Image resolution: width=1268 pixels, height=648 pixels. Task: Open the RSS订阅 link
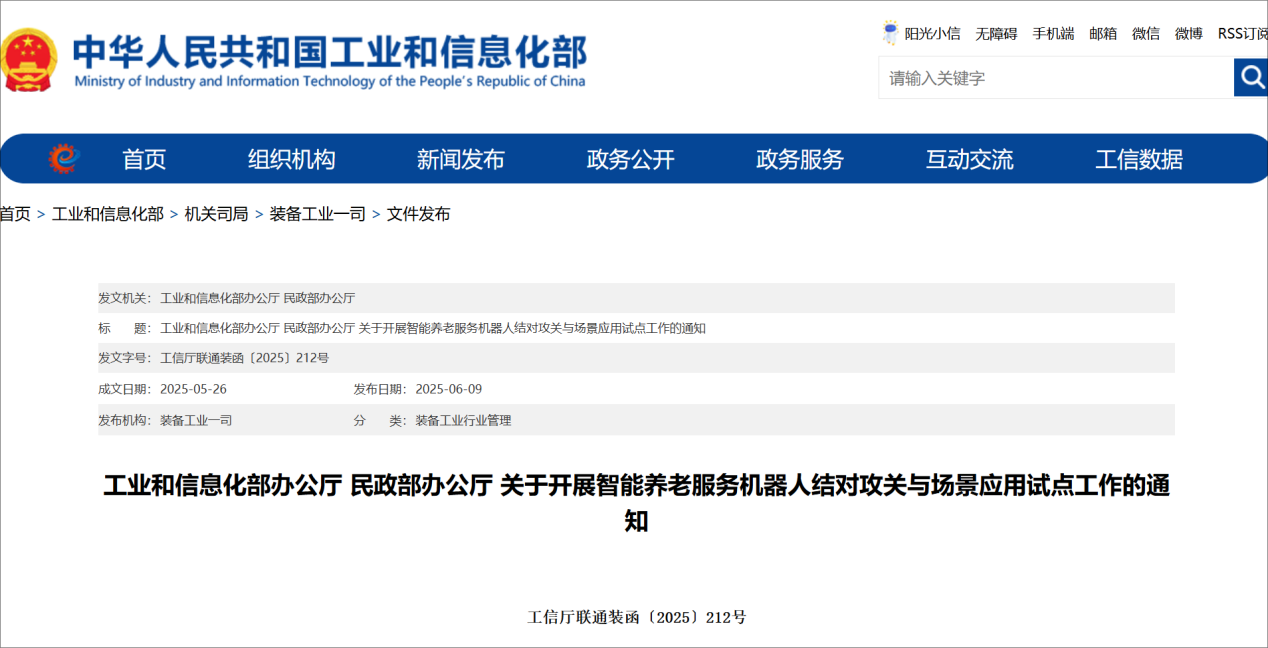1243,33
